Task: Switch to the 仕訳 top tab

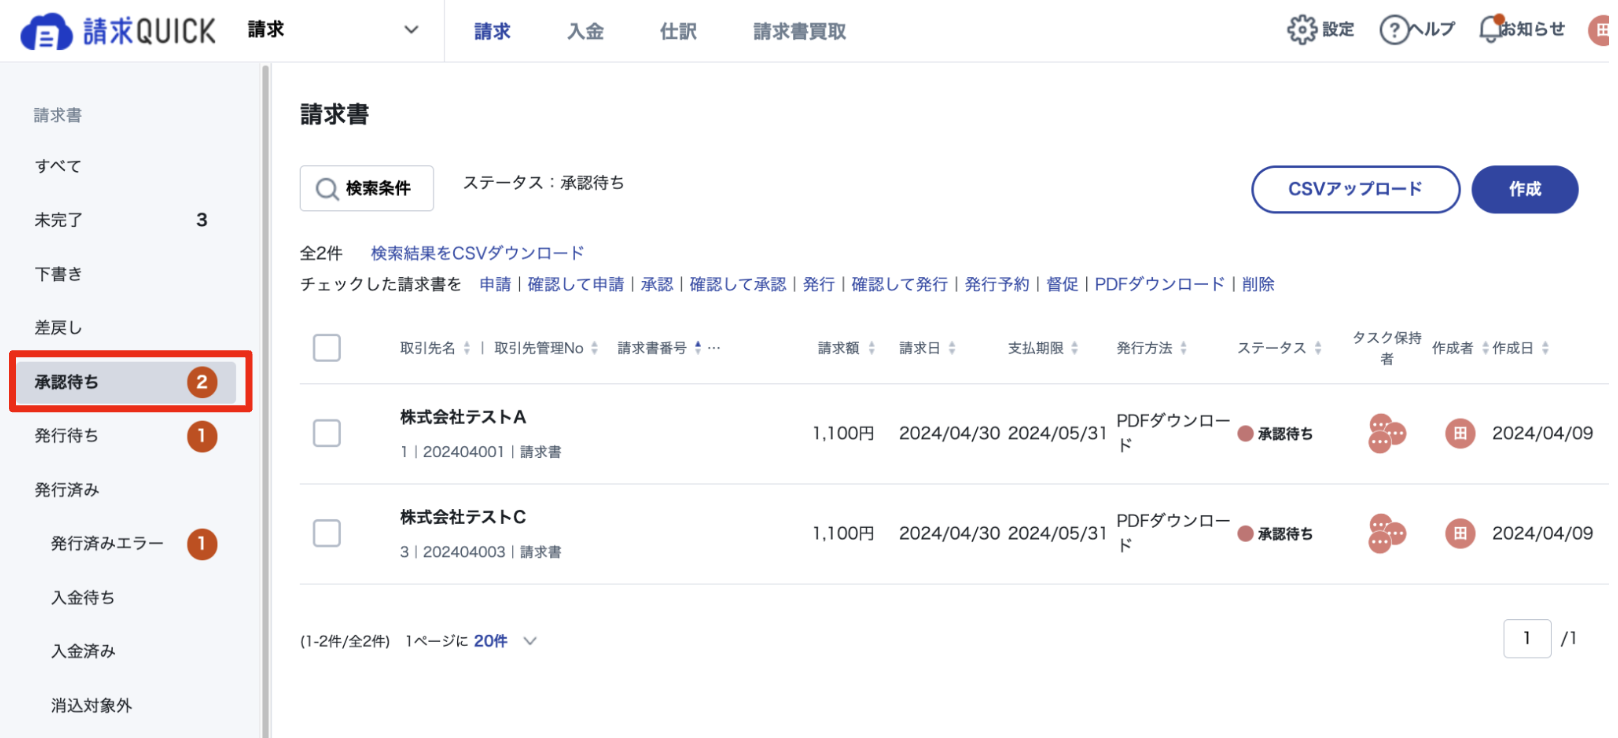Action: pyautogui.click(x=678, y=32)
